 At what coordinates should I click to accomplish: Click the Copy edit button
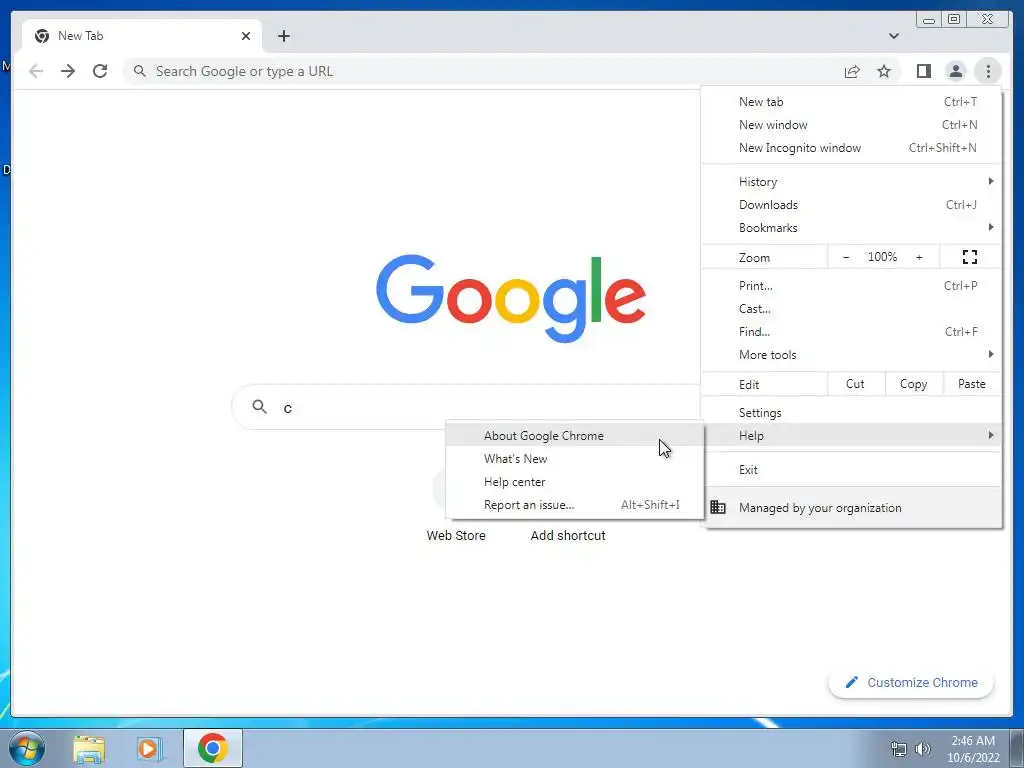point(914,384)
